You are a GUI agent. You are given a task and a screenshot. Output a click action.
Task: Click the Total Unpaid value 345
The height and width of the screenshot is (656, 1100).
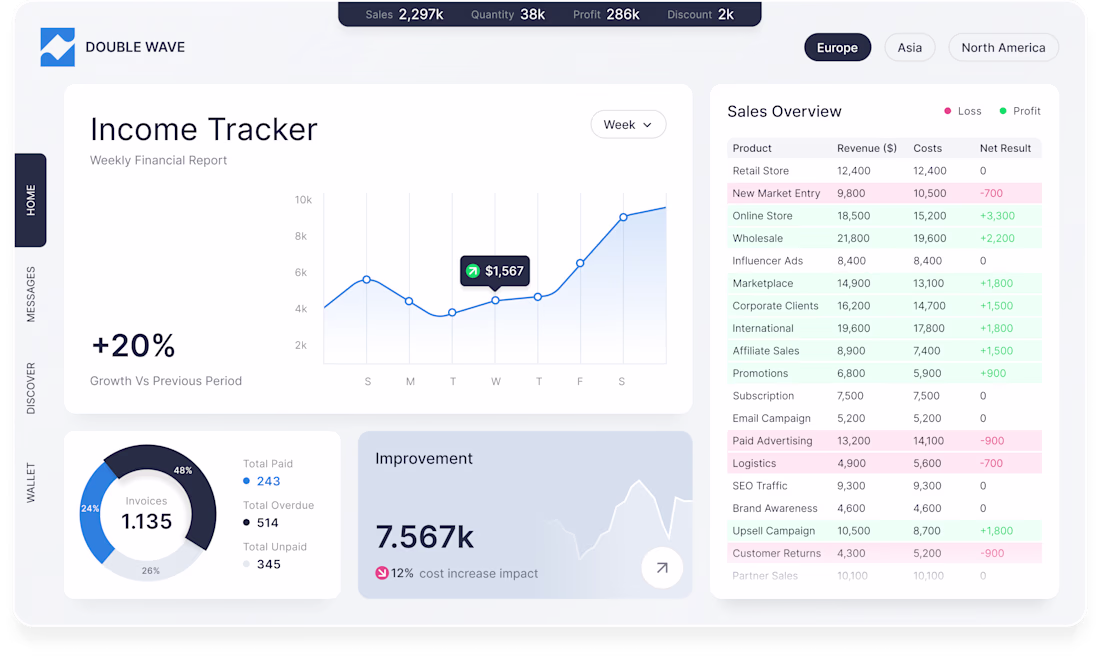tap(269, 564)
